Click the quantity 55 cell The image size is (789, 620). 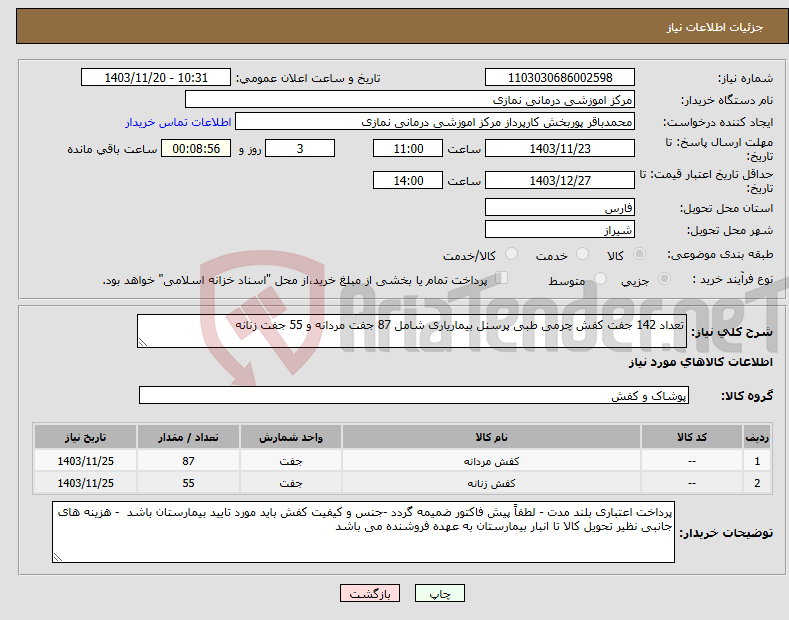(x=188, y=483)
